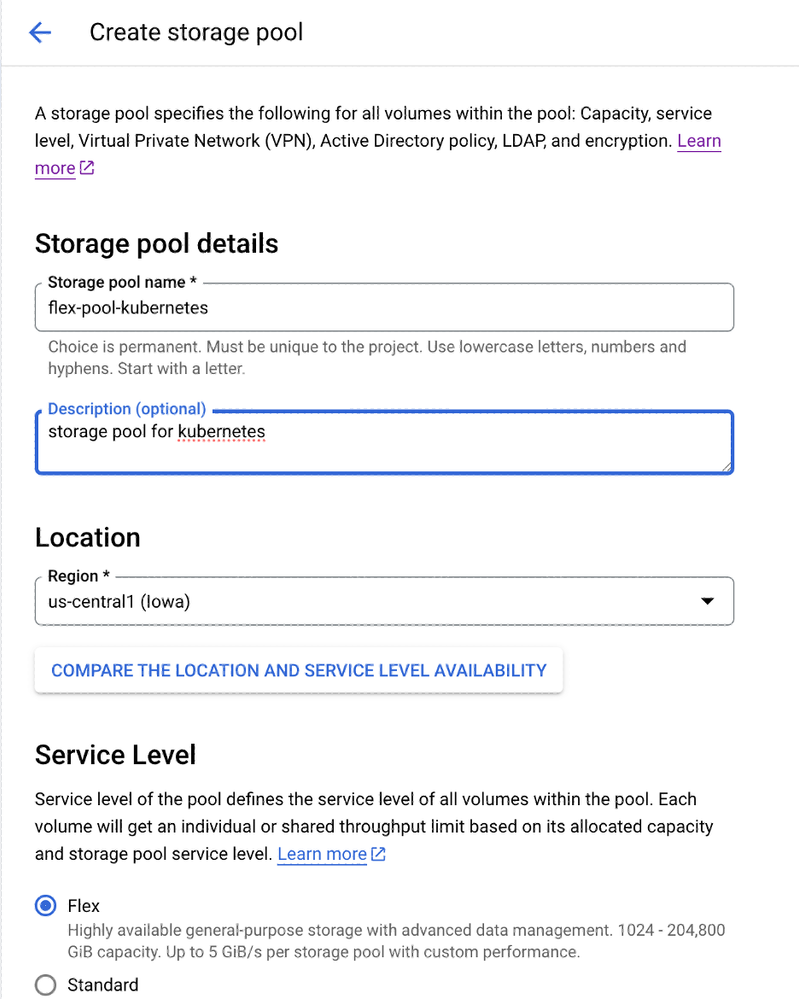Click the Region dropdown arrow icon
This screenshot has width=799, height=999.
point(707,602)
